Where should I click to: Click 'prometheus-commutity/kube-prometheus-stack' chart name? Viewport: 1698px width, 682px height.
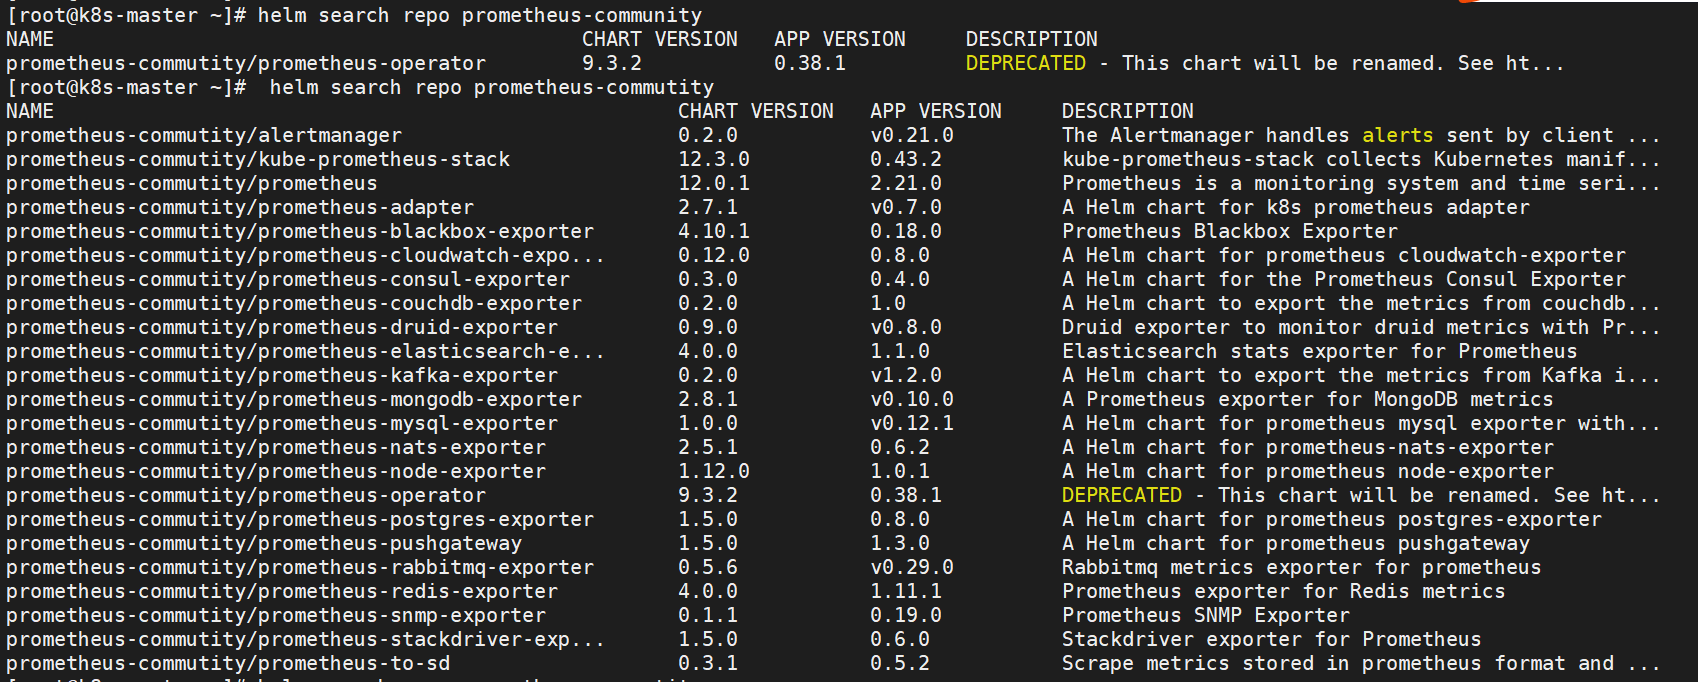click(258, 159)
